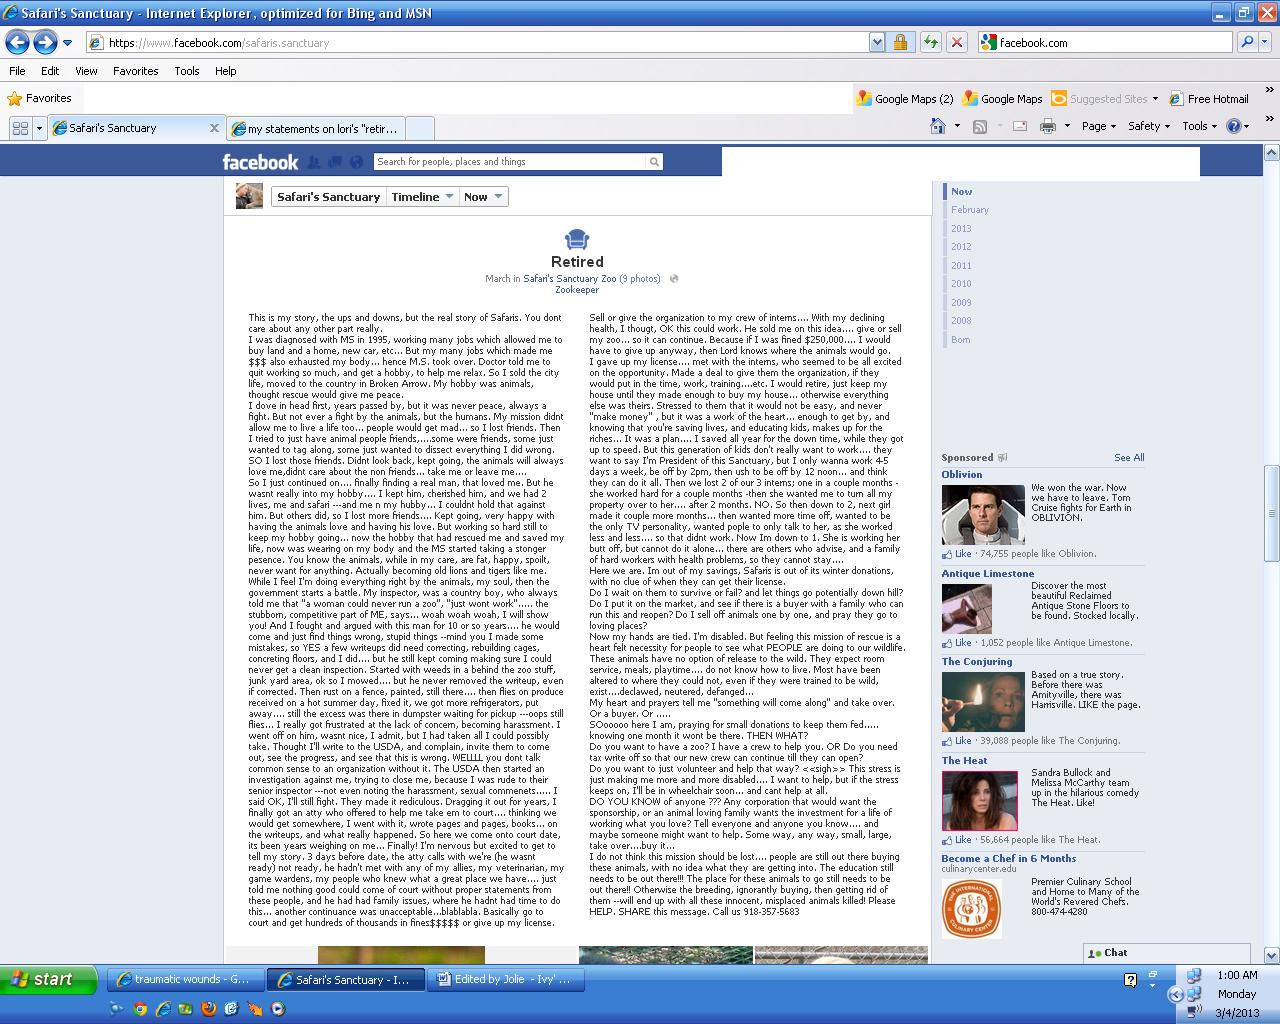Click the Facebook search magnifier icon
This screenshot has width=1280, height=1024.
tap(654, 162)
